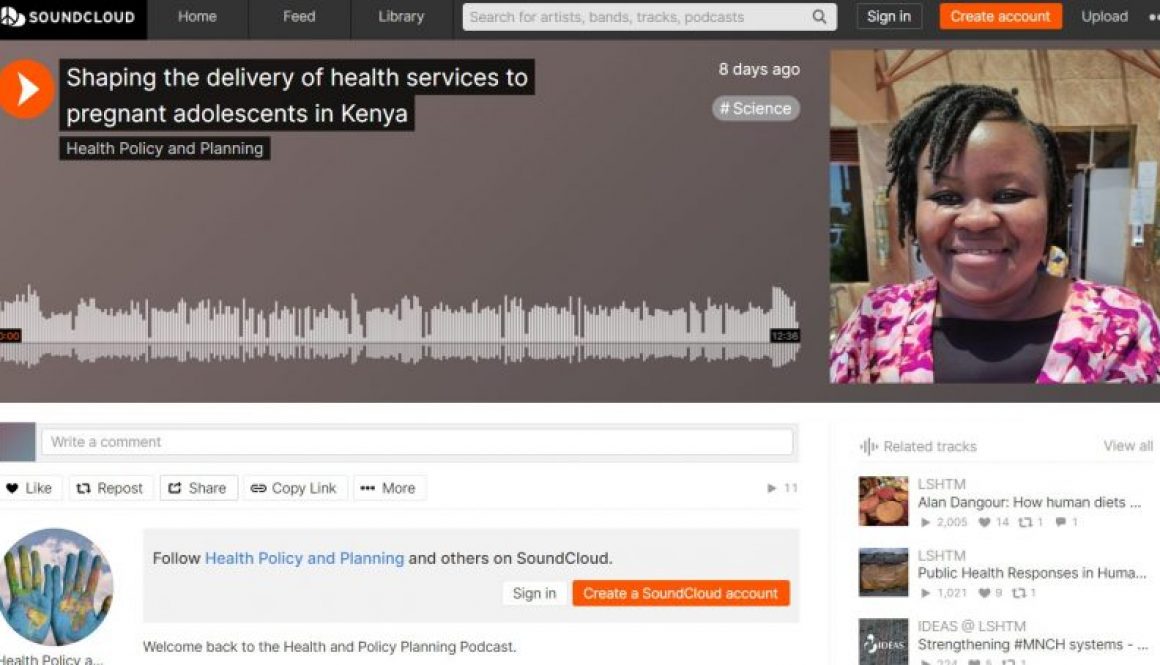Viewport: 1160px width, 665px height.
Task: View the likes on Public Health Responses track
Action: point(991,593)
